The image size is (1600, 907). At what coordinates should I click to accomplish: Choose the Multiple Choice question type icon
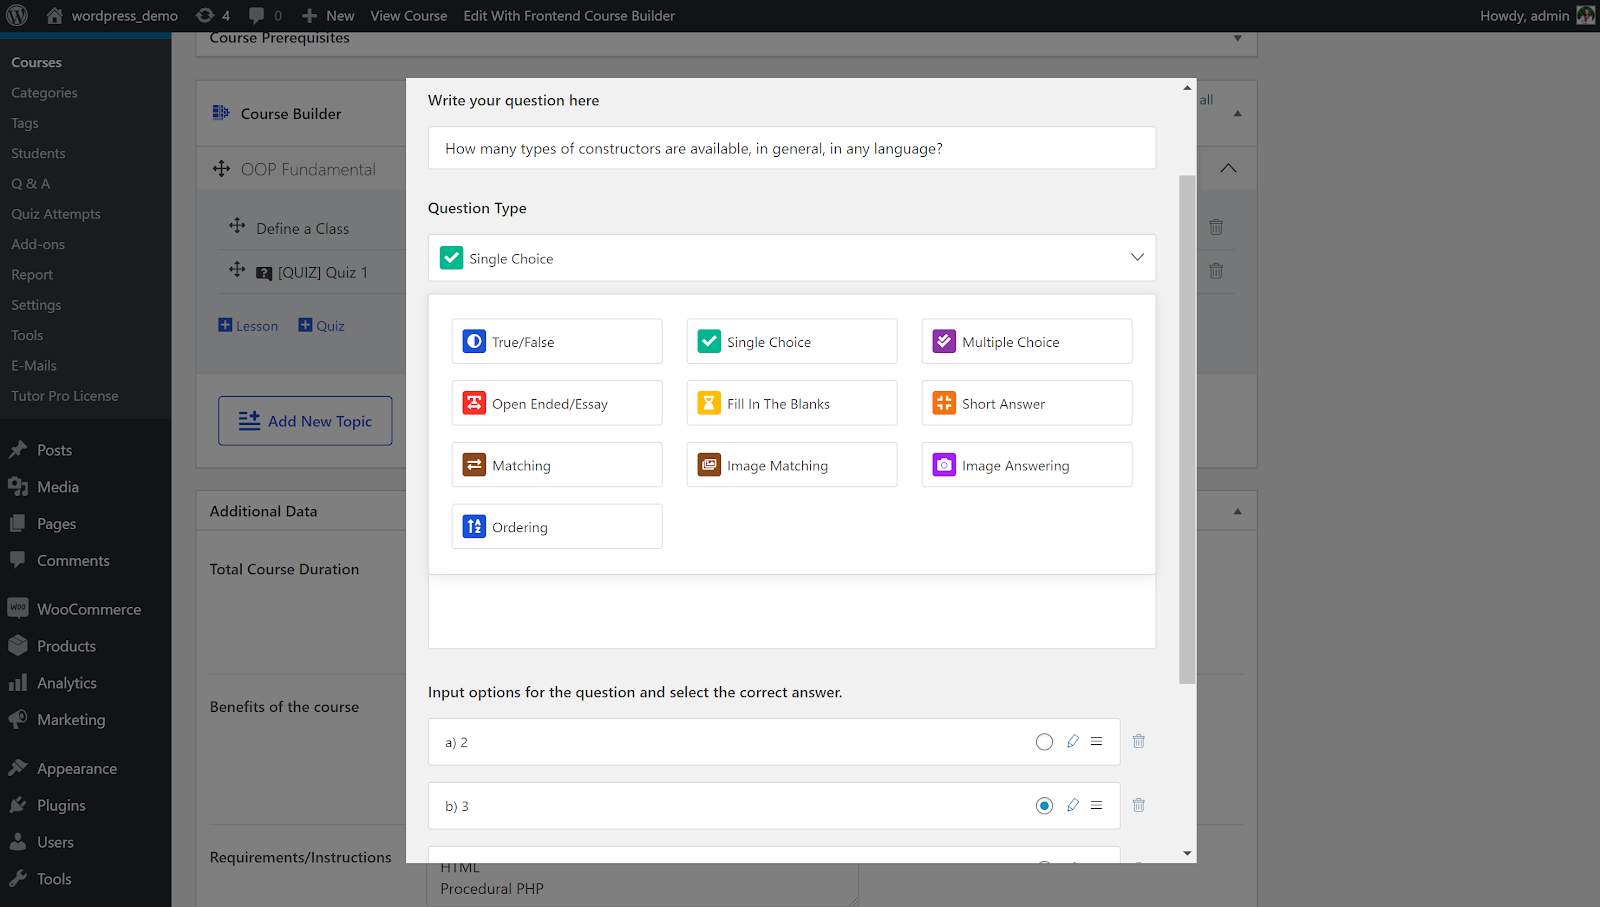point(944,342)
